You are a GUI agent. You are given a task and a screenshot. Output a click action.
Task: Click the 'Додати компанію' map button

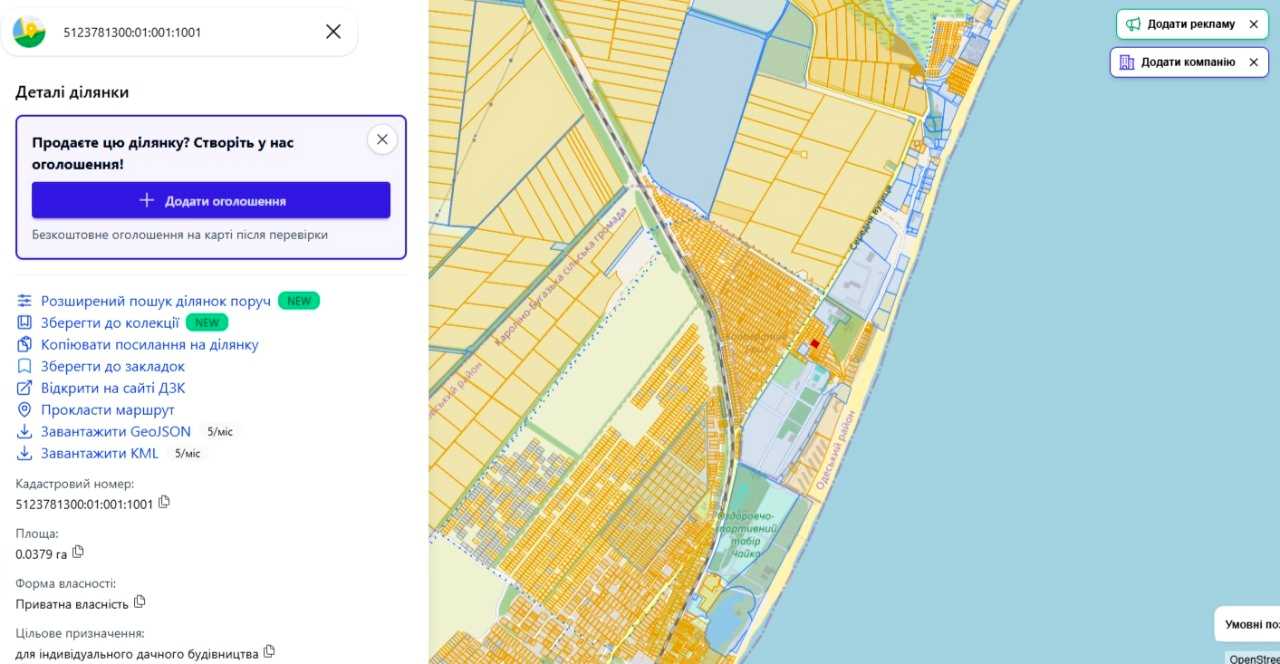tap(1190, 62)
